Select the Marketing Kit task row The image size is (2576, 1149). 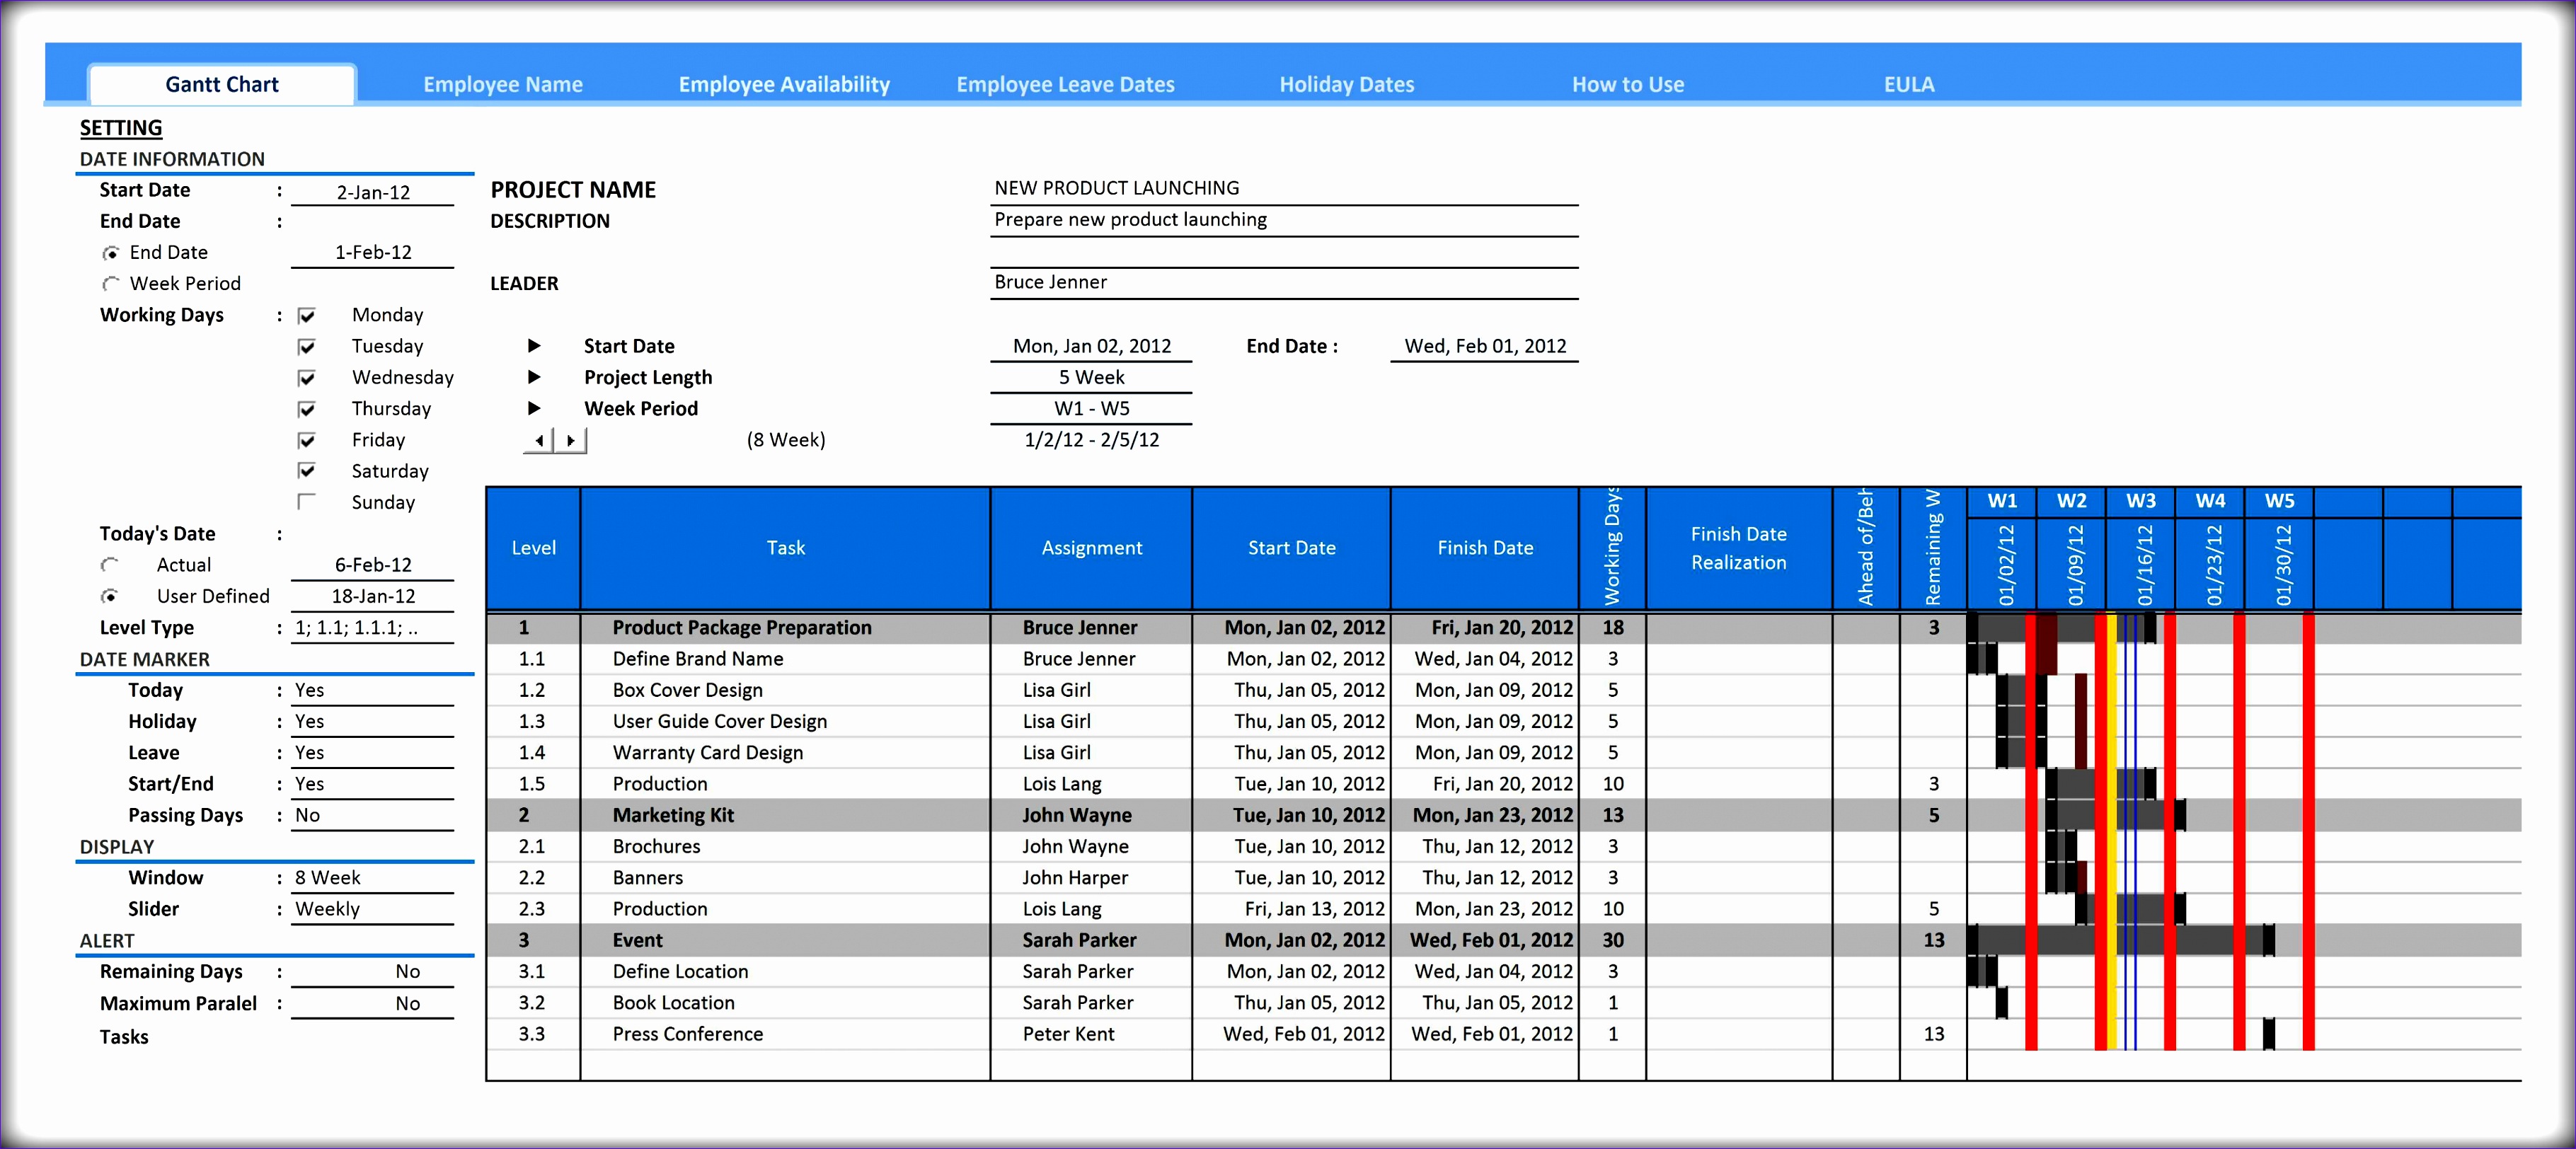pyautogui.click(x=673, y=816)
